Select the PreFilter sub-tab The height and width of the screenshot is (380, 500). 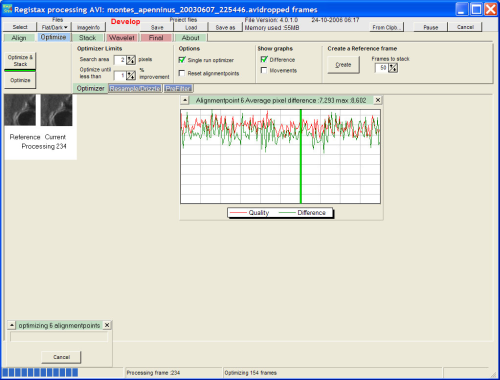pos(178,88)
